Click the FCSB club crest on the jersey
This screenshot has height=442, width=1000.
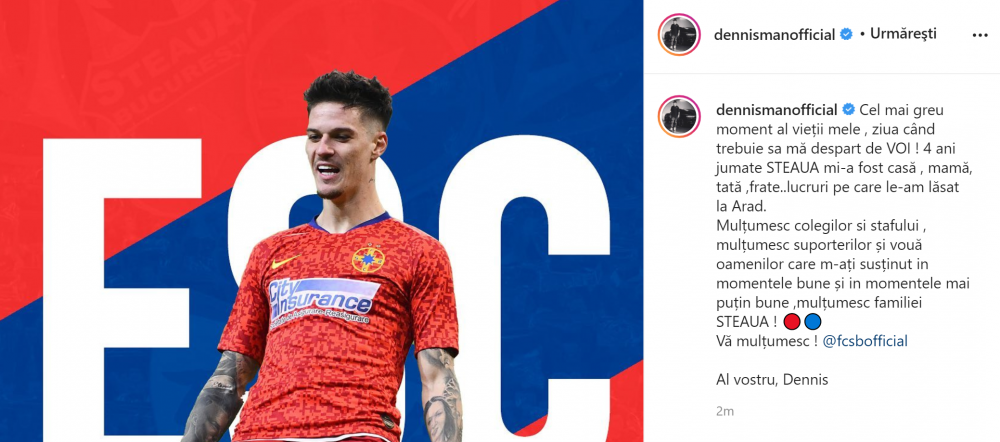(369, 260)
